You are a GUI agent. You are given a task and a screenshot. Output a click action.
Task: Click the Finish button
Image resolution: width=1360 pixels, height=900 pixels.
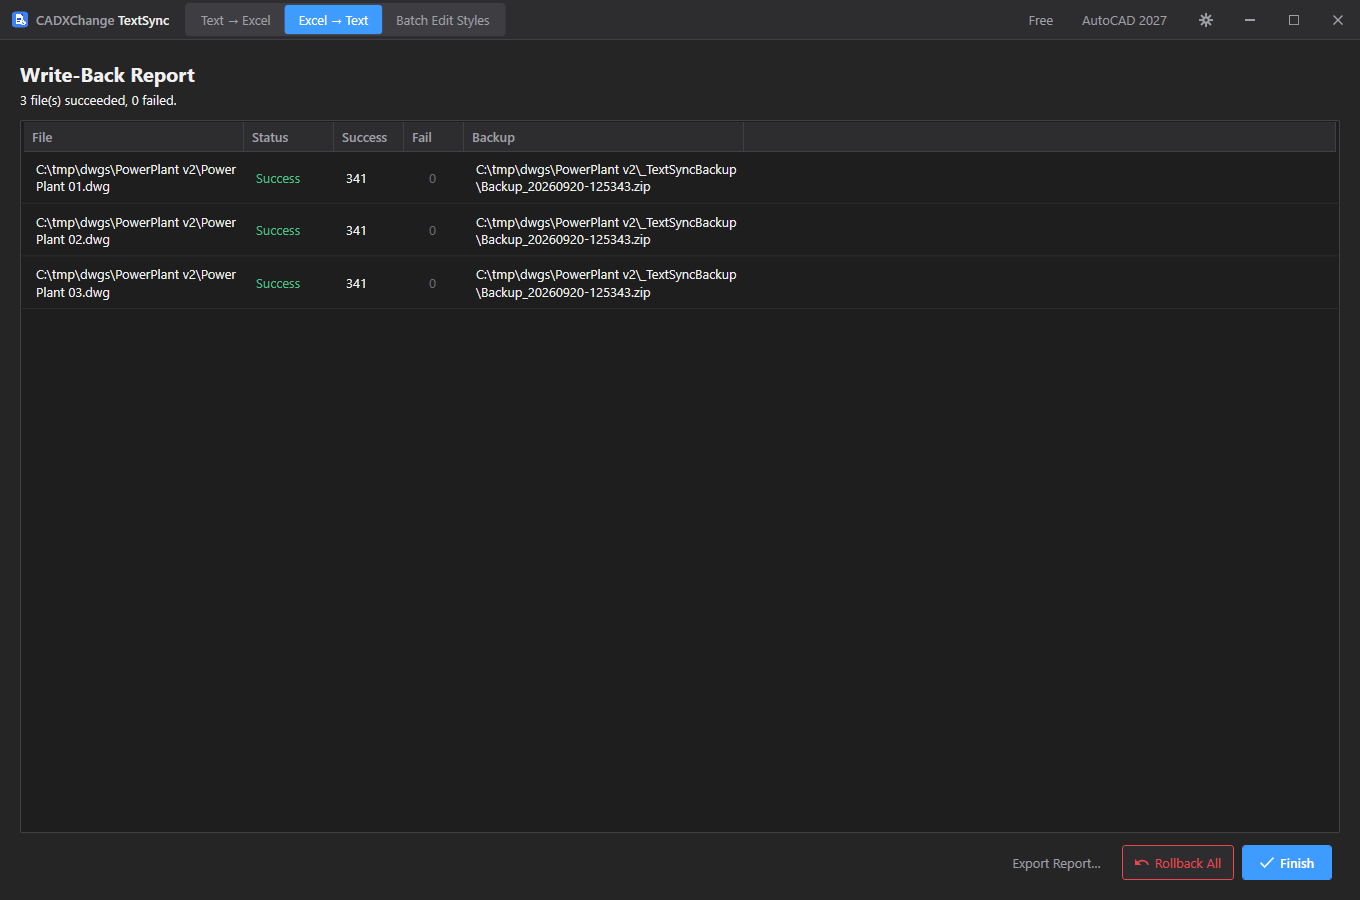(1287, 863)
